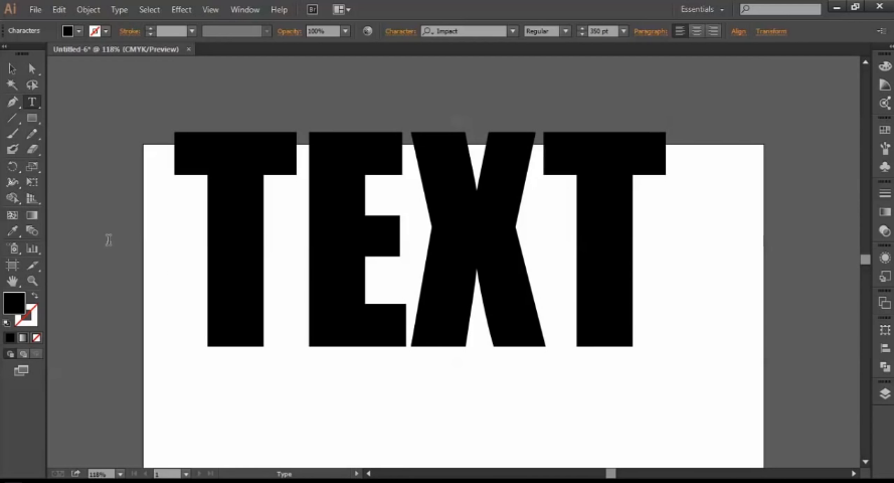This screenshot has height=483, width=894.
Task: Select the Magic Wand tool
Action: (12, 86)
